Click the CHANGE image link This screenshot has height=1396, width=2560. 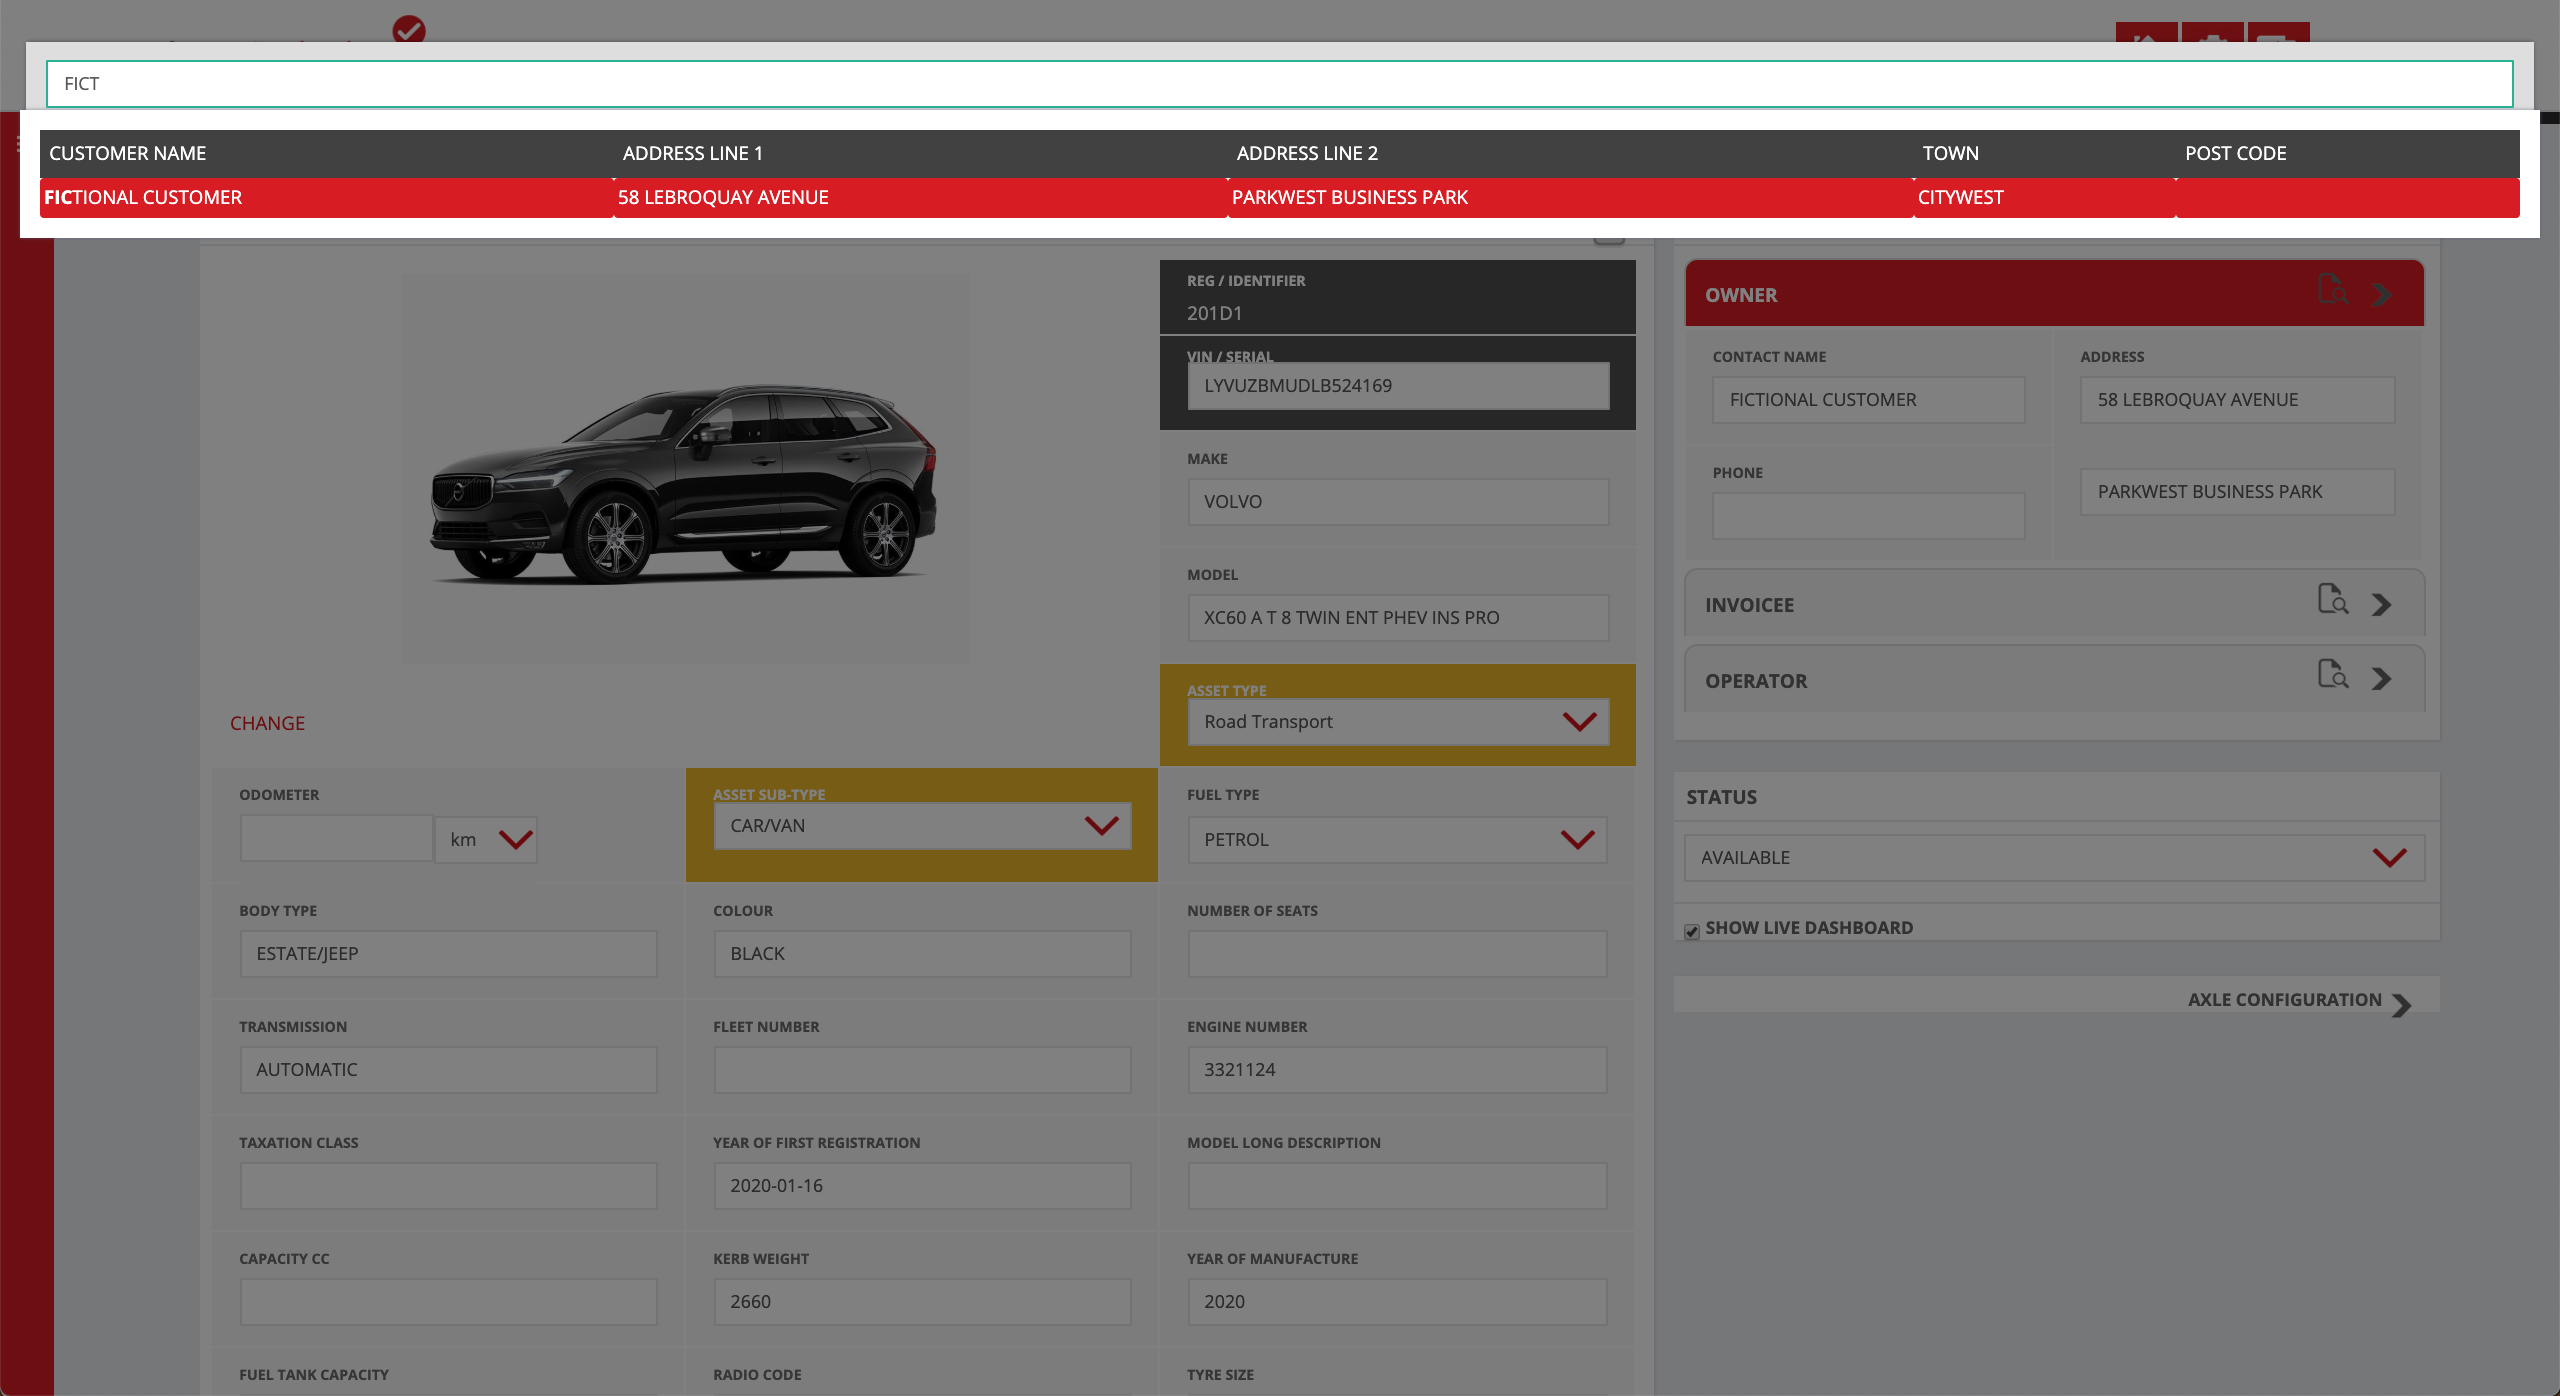(267, 723)
